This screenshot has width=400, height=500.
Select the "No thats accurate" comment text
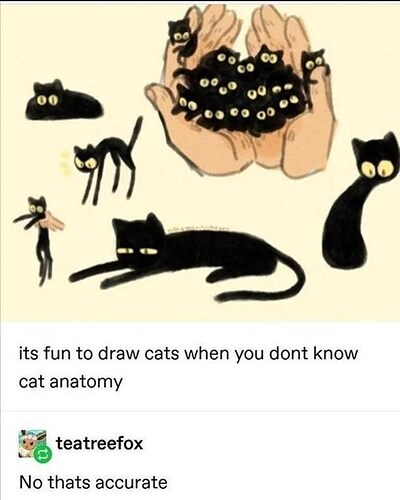[x=93, y=482]
